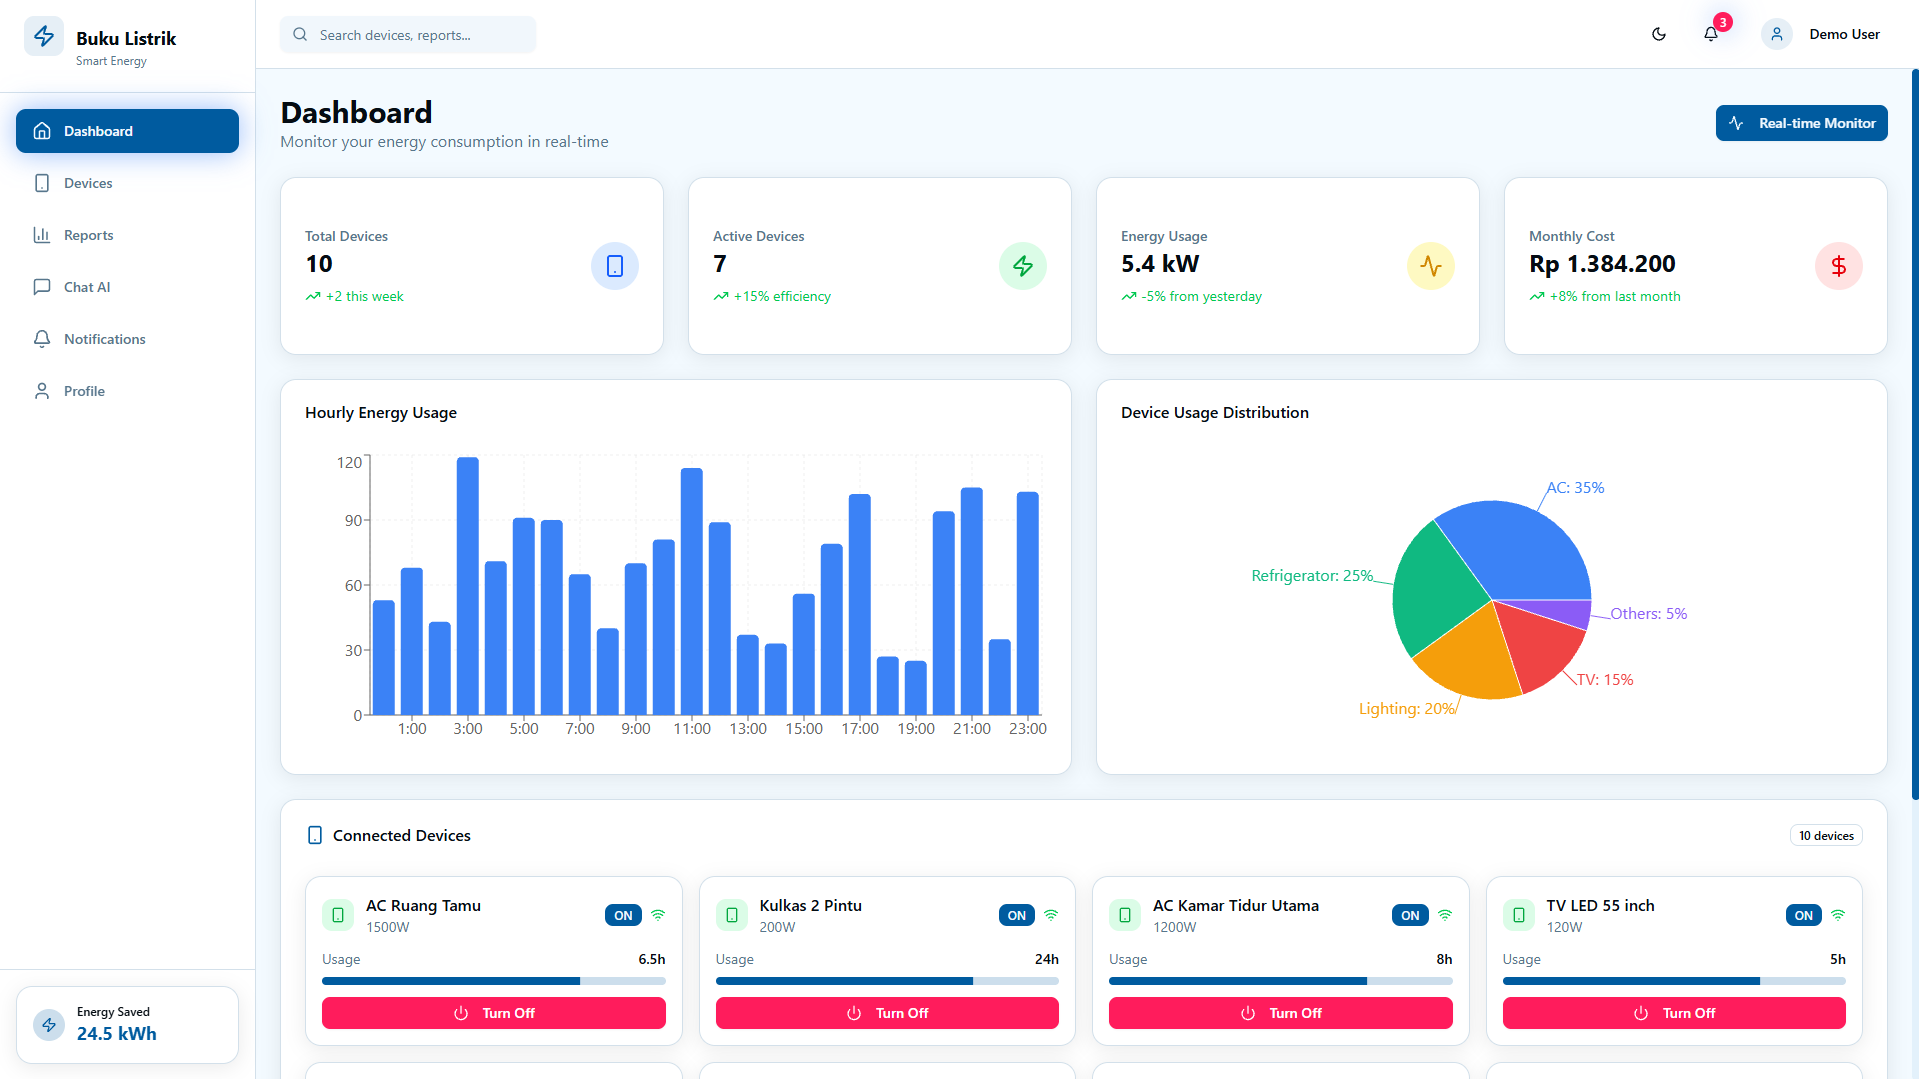Click the Energy Saved bolt icon
The width and height of the screenshot is (1919, 1079).
[x=49, y=1025]
